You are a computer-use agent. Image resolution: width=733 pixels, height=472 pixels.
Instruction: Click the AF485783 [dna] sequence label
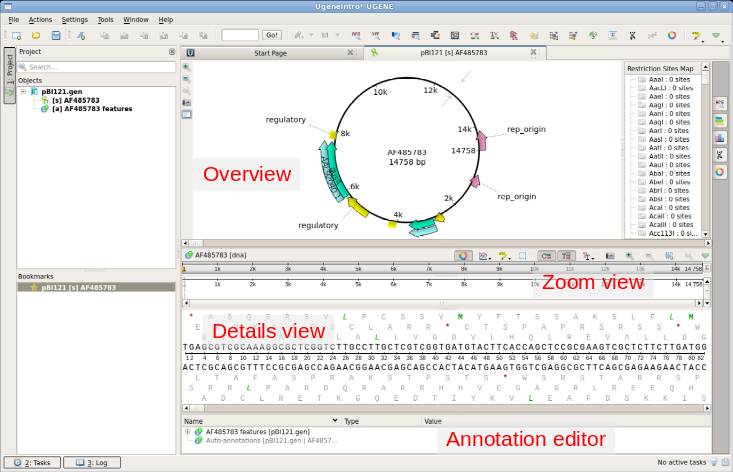click(x=221, y=255)
